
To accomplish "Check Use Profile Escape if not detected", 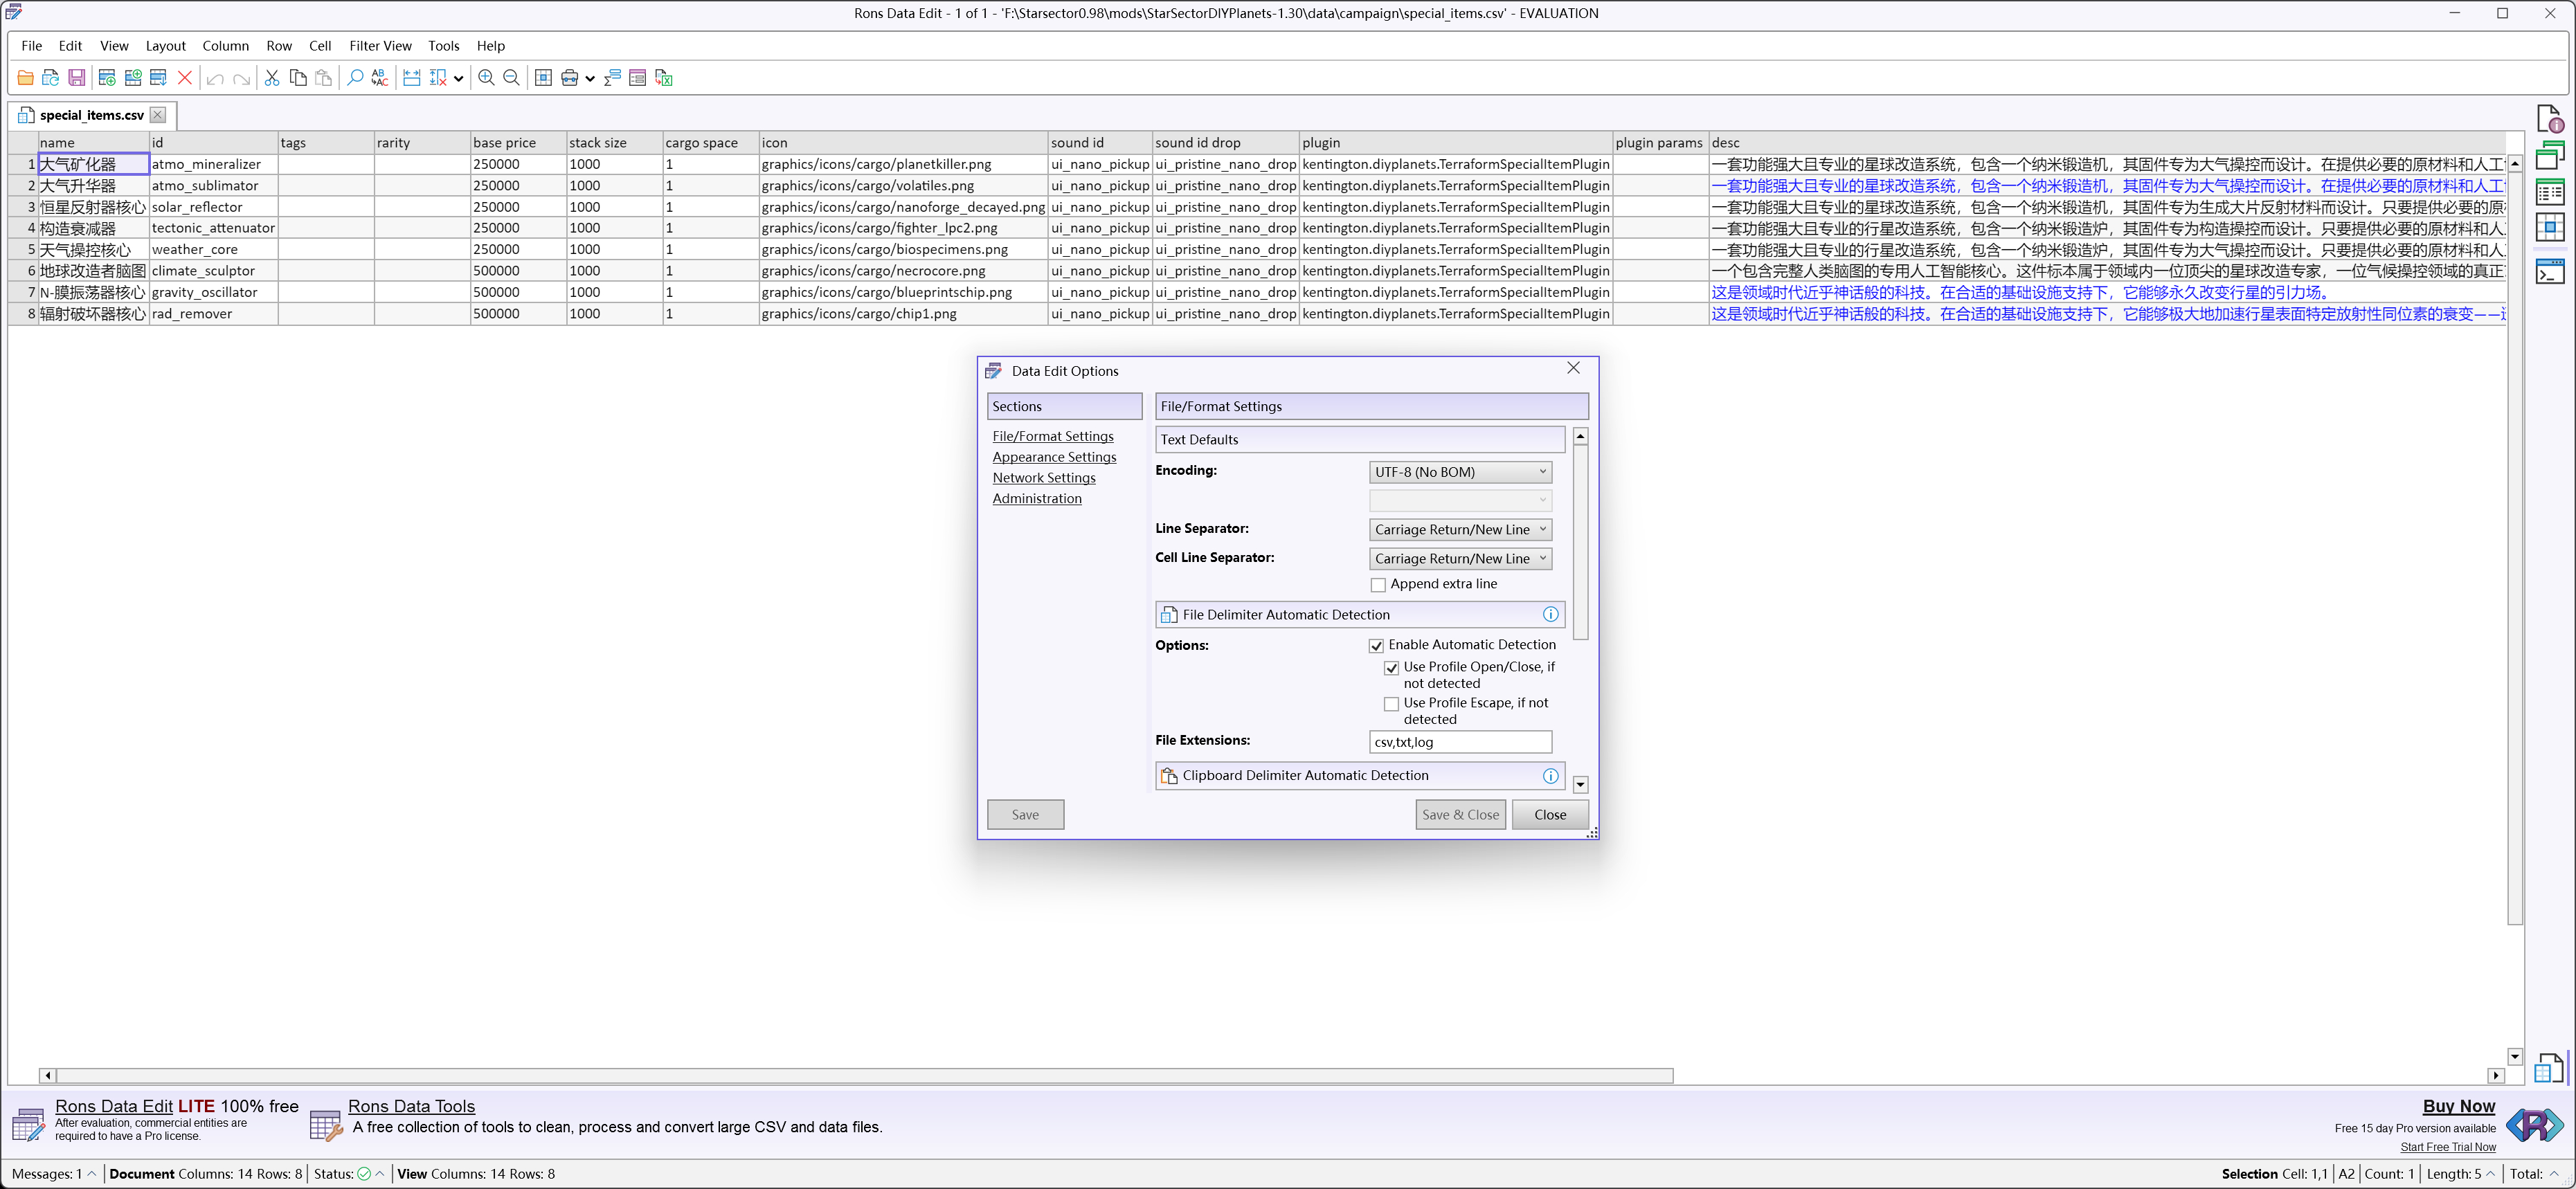I will coord(1391,704).
